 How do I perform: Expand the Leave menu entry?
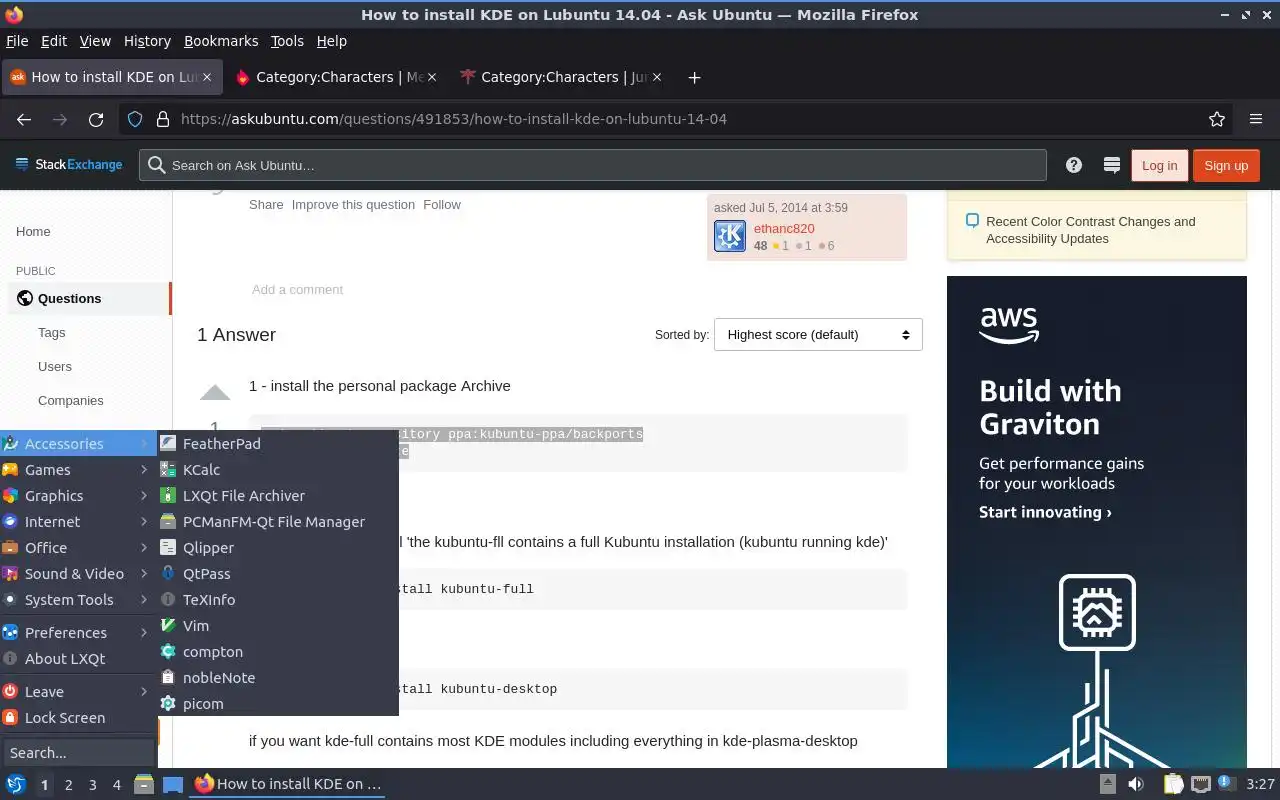pyautogui.click(x=78, y=692)
